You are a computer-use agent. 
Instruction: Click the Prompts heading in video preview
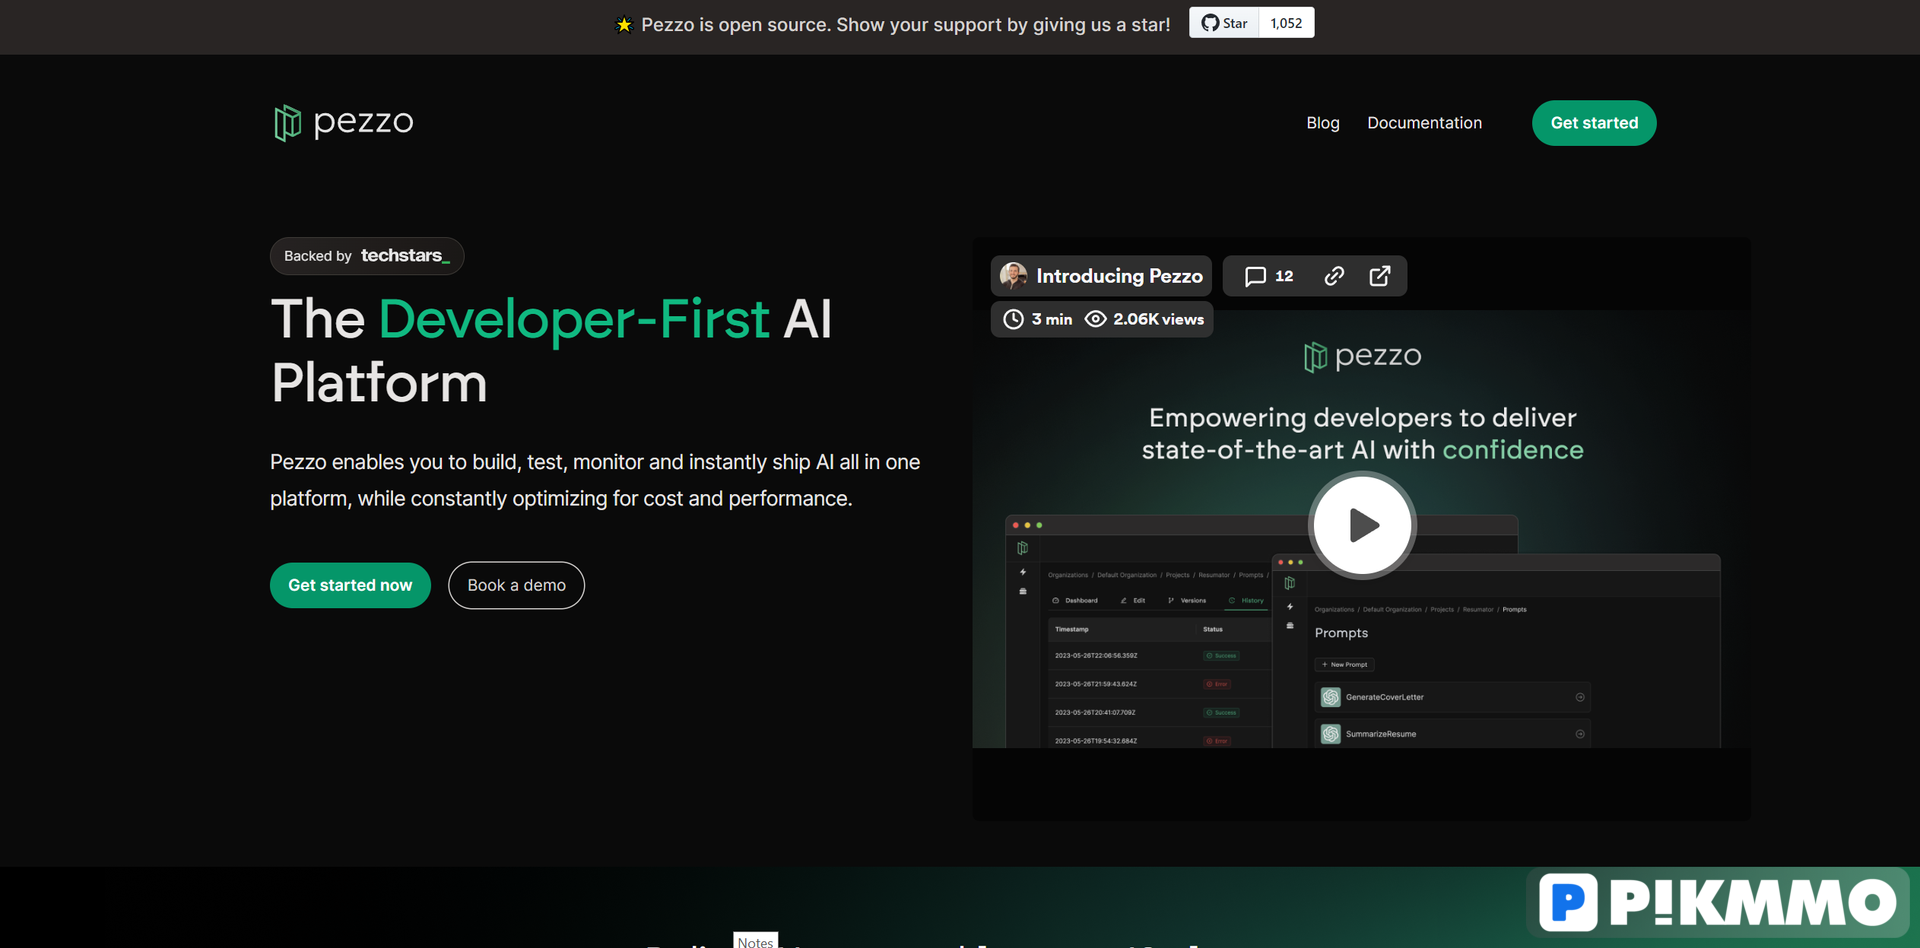1341,633
